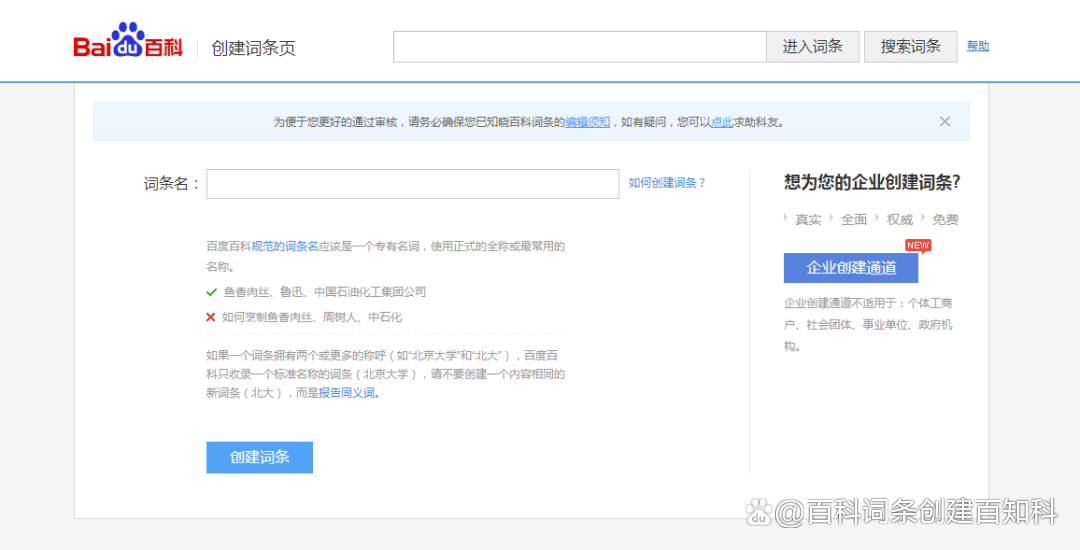Open the 帮助 help link
Viewport: 1080px width, 550px height.
(x=977, y=46)
